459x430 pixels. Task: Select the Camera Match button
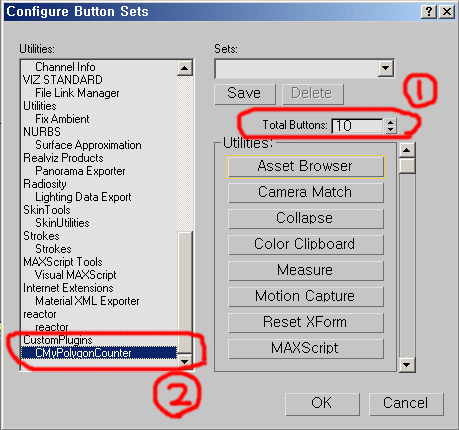[306, 192]
